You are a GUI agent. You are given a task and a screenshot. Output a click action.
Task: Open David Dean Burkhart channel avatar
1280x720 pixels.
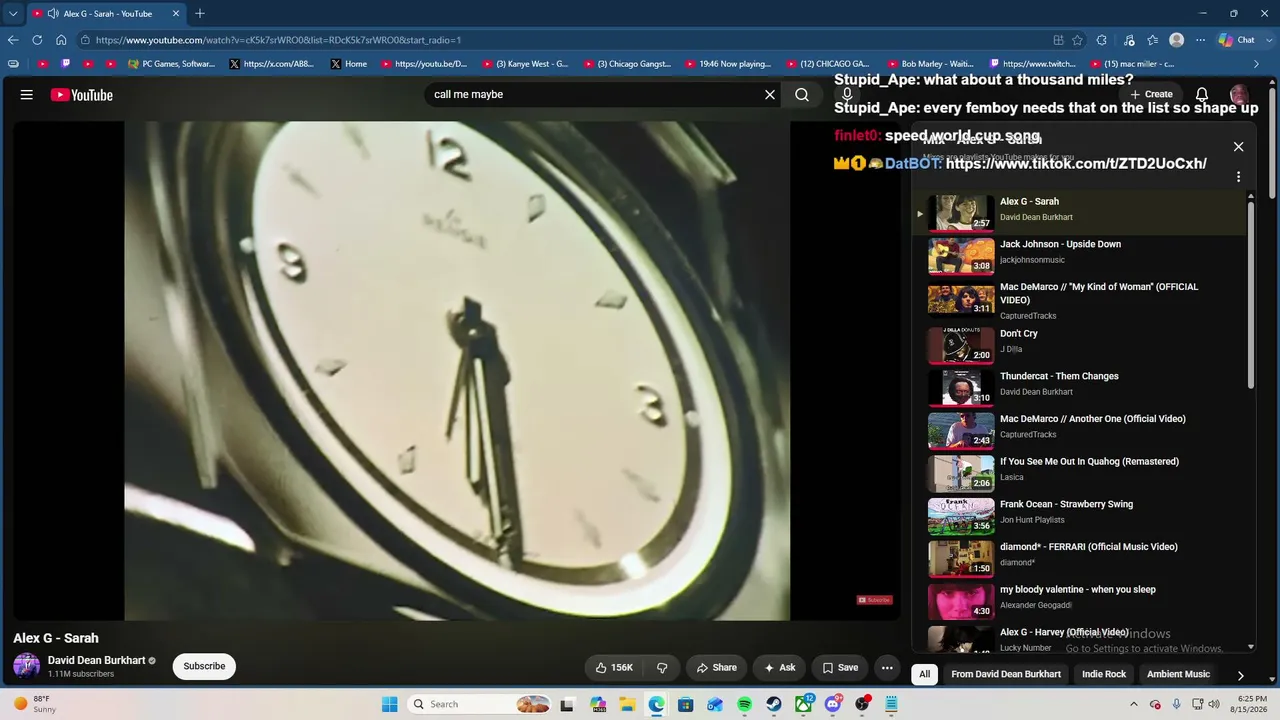(x=27, y=666)
